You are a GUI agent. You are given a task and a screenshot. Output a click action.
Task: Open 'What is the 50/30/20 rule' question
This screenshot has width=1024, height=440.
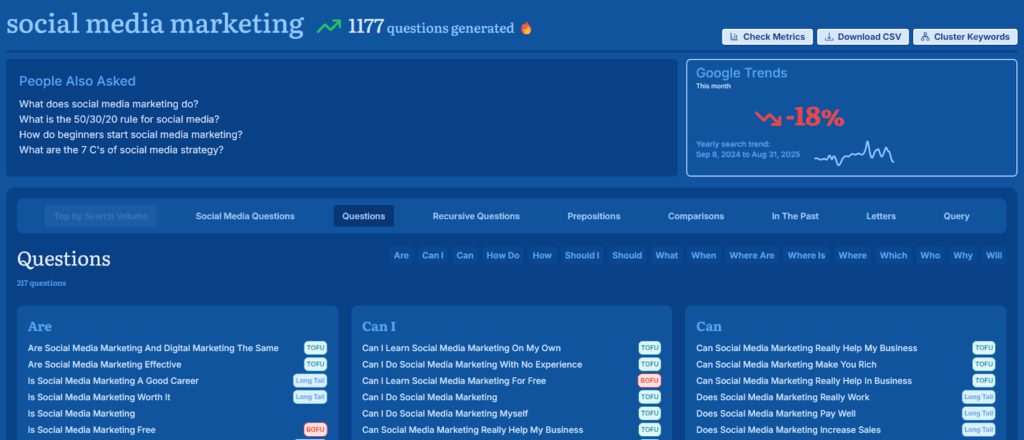pyautogui.click(x=119, y=119)
